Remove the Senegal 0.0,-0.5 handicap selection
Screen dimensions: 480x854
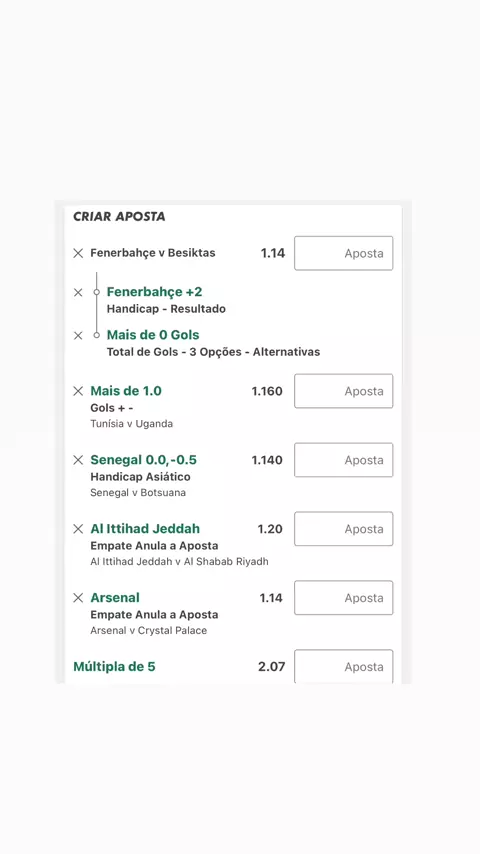tap(78, 460)
